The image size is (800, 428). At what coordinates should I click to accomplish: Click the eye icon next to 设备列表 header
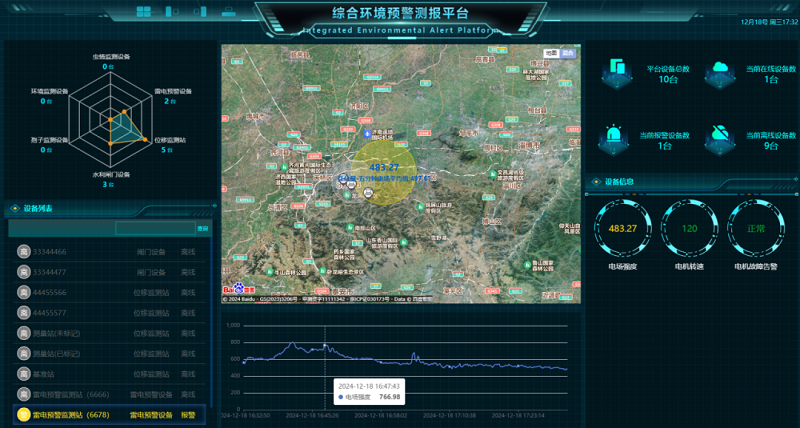[x=14, y=209]
